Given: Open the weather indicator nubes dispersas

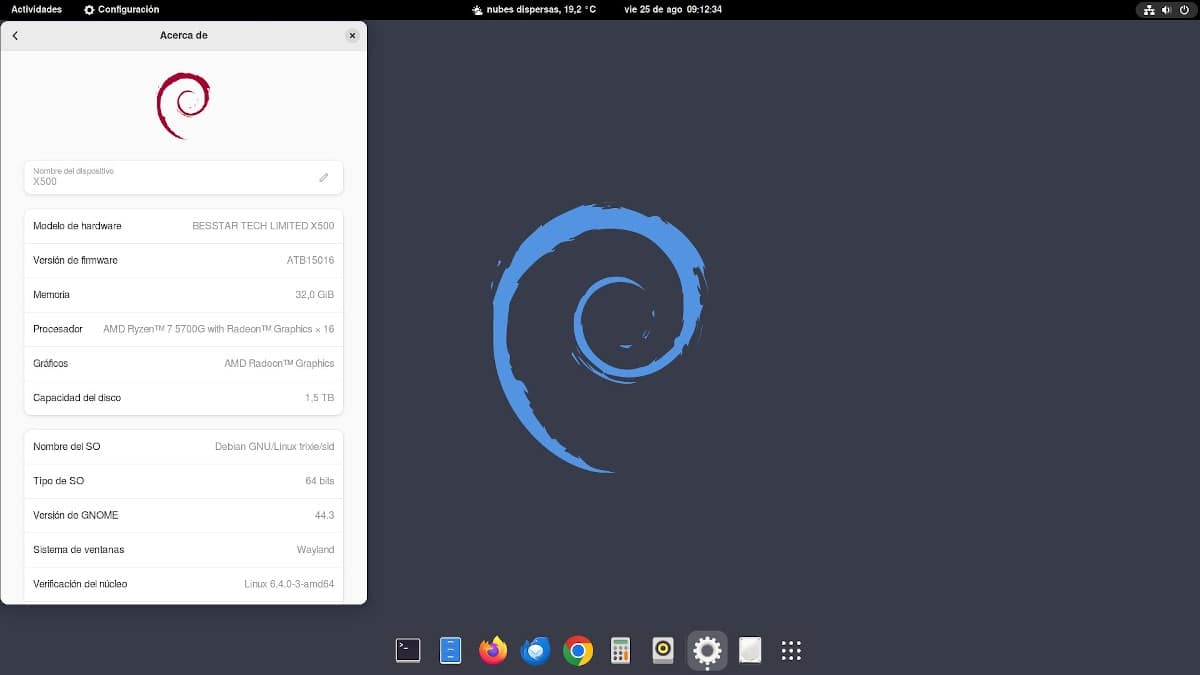Looking at the screenshot, I should point(533,9).
